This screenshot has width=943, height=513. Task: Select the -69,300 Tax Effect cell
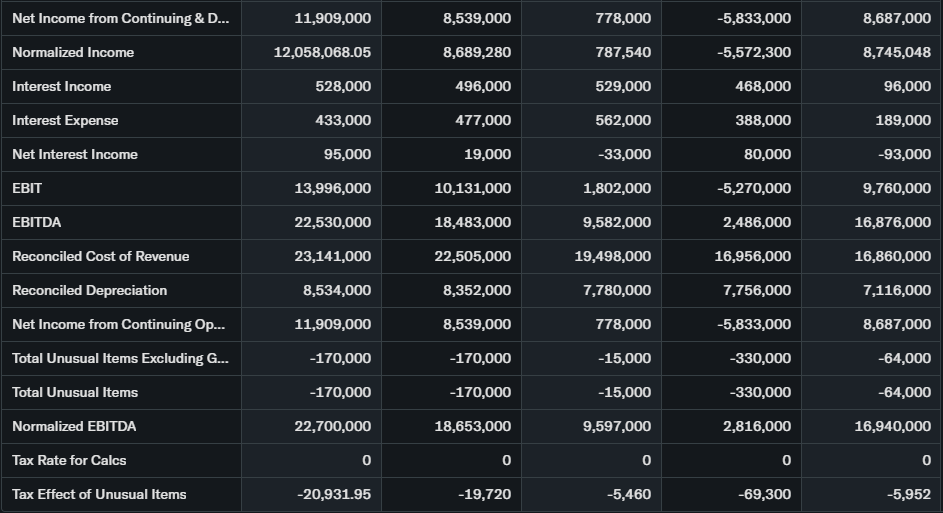(763, 494)
